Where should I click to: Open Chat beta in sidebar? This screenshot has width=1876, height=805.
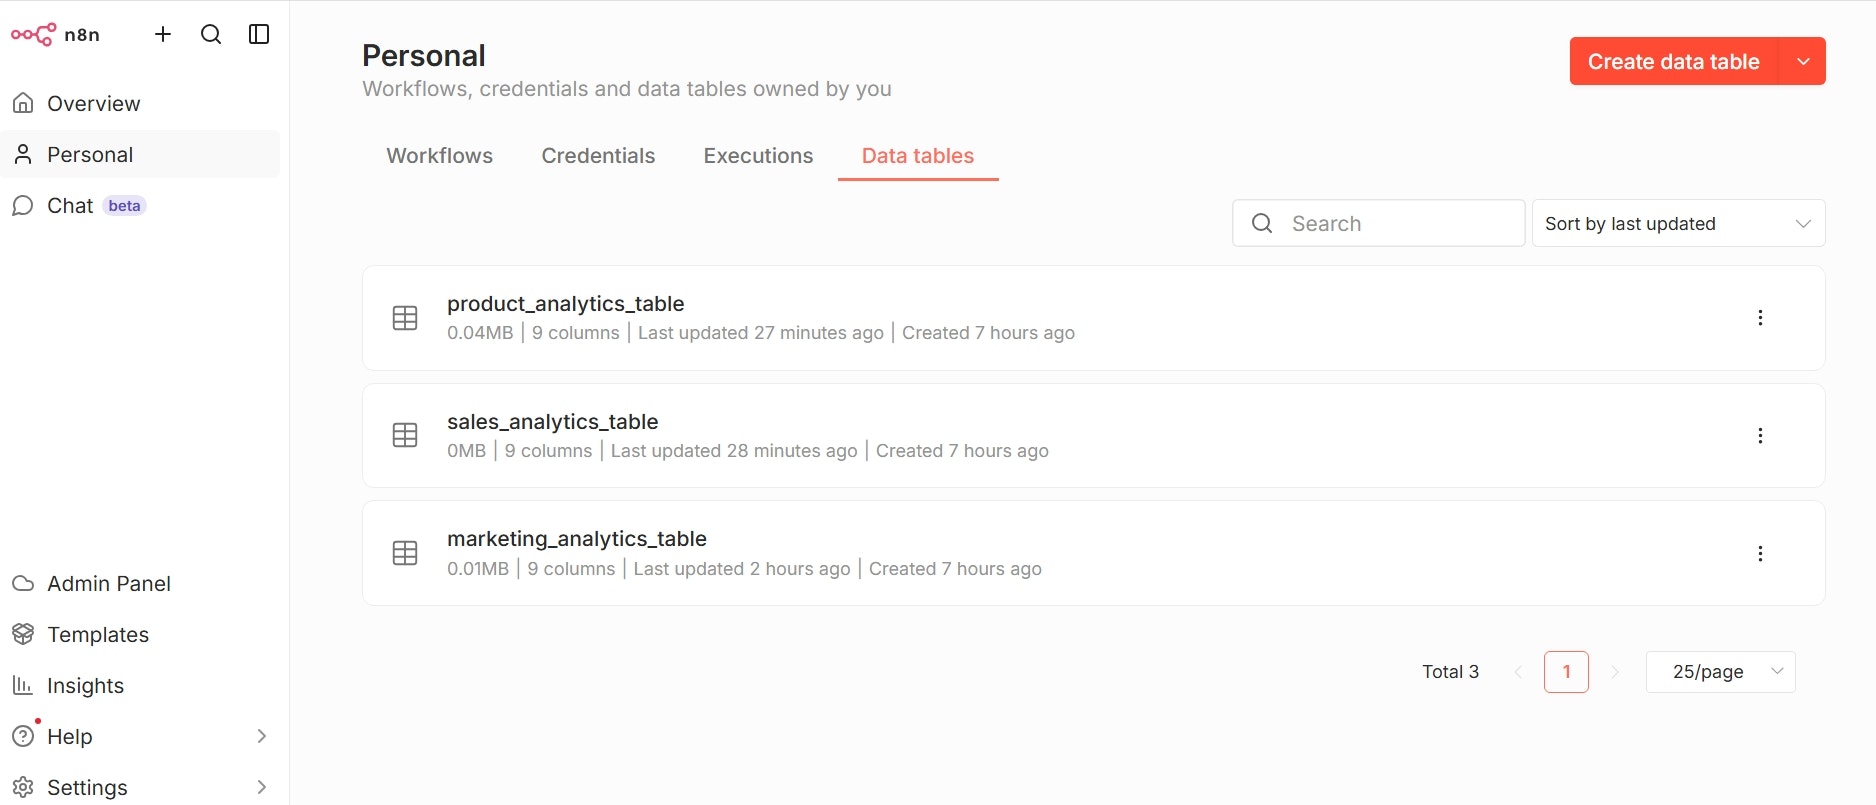(x=140, y=205)
